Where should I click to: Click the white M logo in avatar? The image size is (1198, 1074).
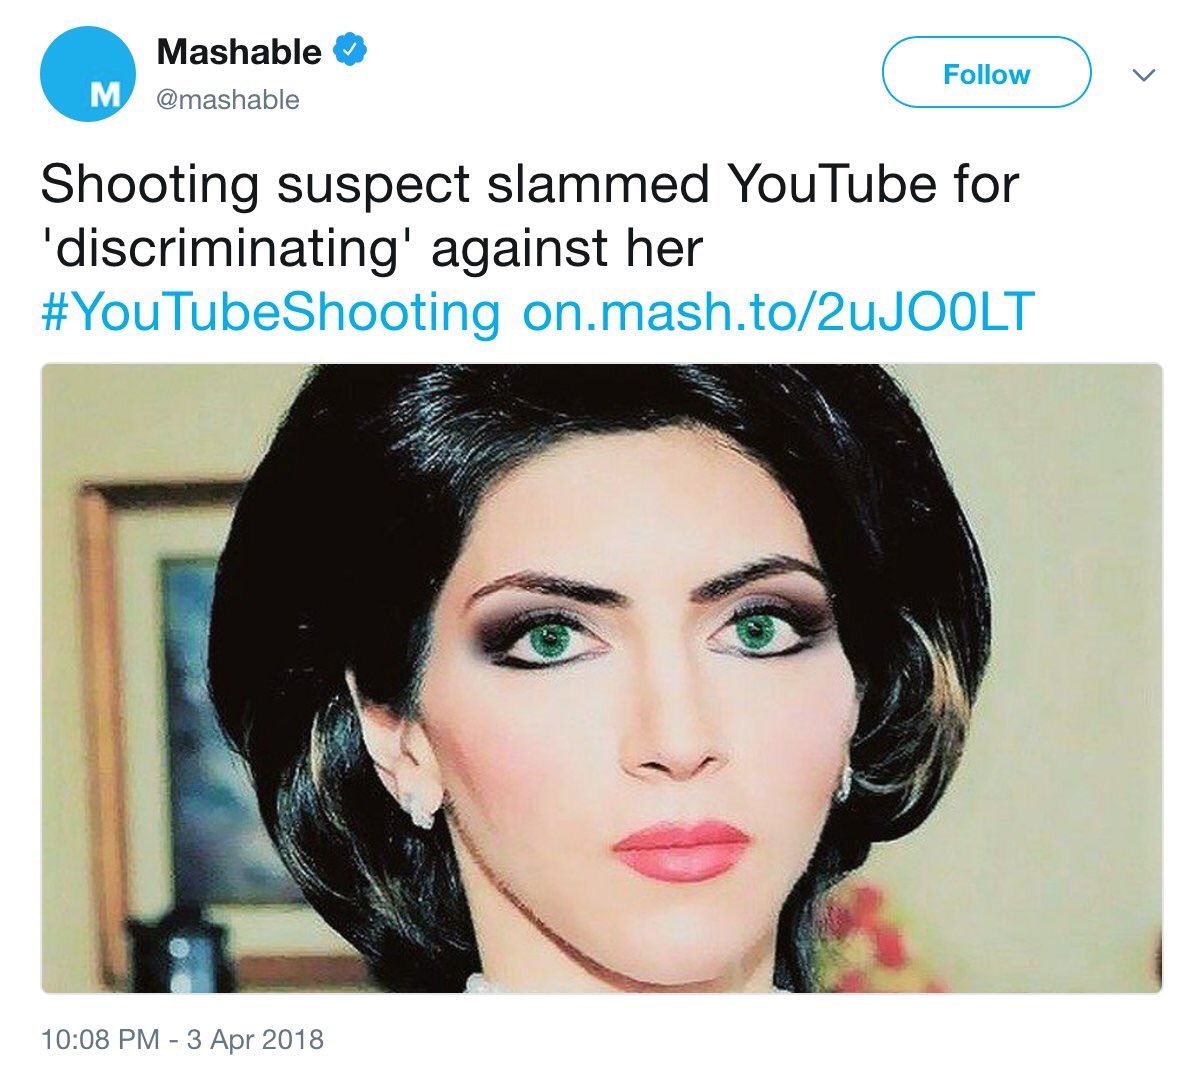pos(105,95)
